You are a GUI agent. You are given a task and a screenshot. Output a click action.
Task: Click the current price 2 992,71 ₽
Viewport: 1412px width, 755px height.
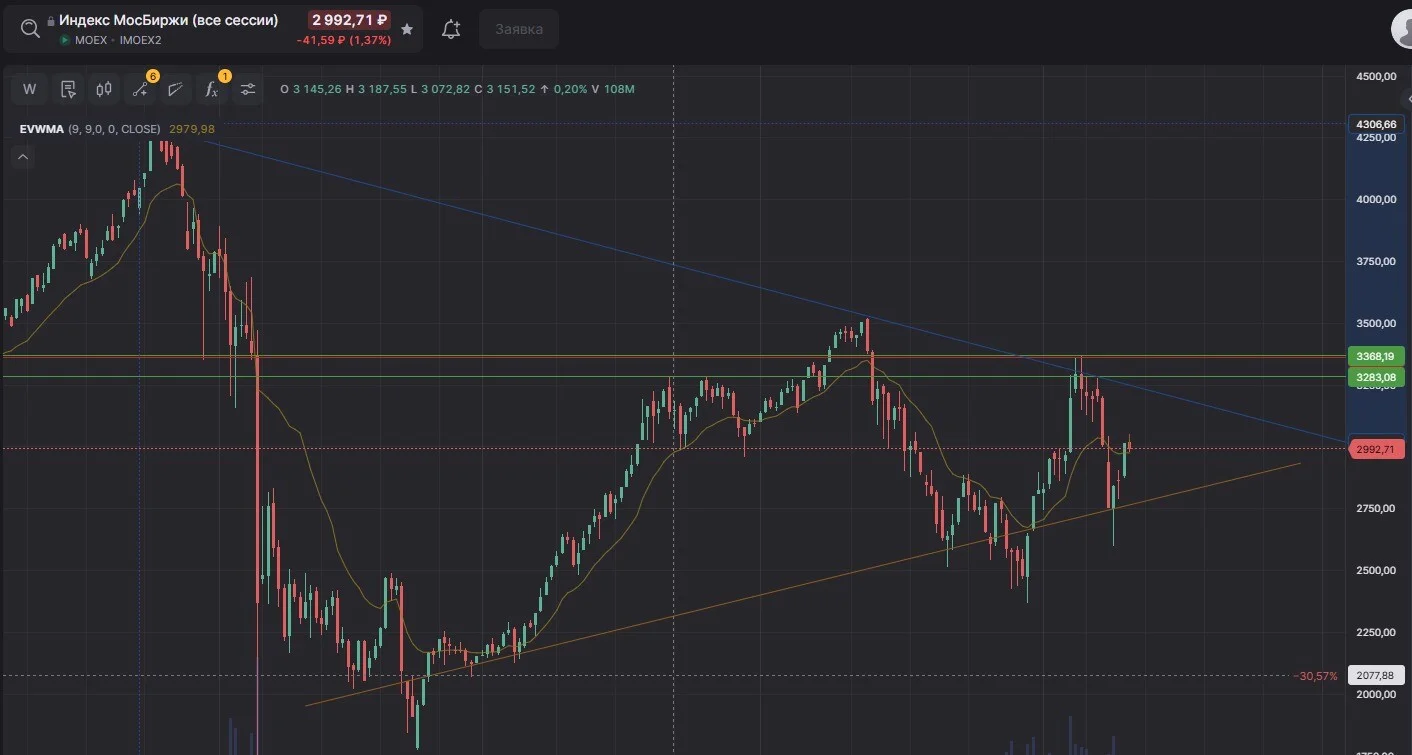click(349, 20)
